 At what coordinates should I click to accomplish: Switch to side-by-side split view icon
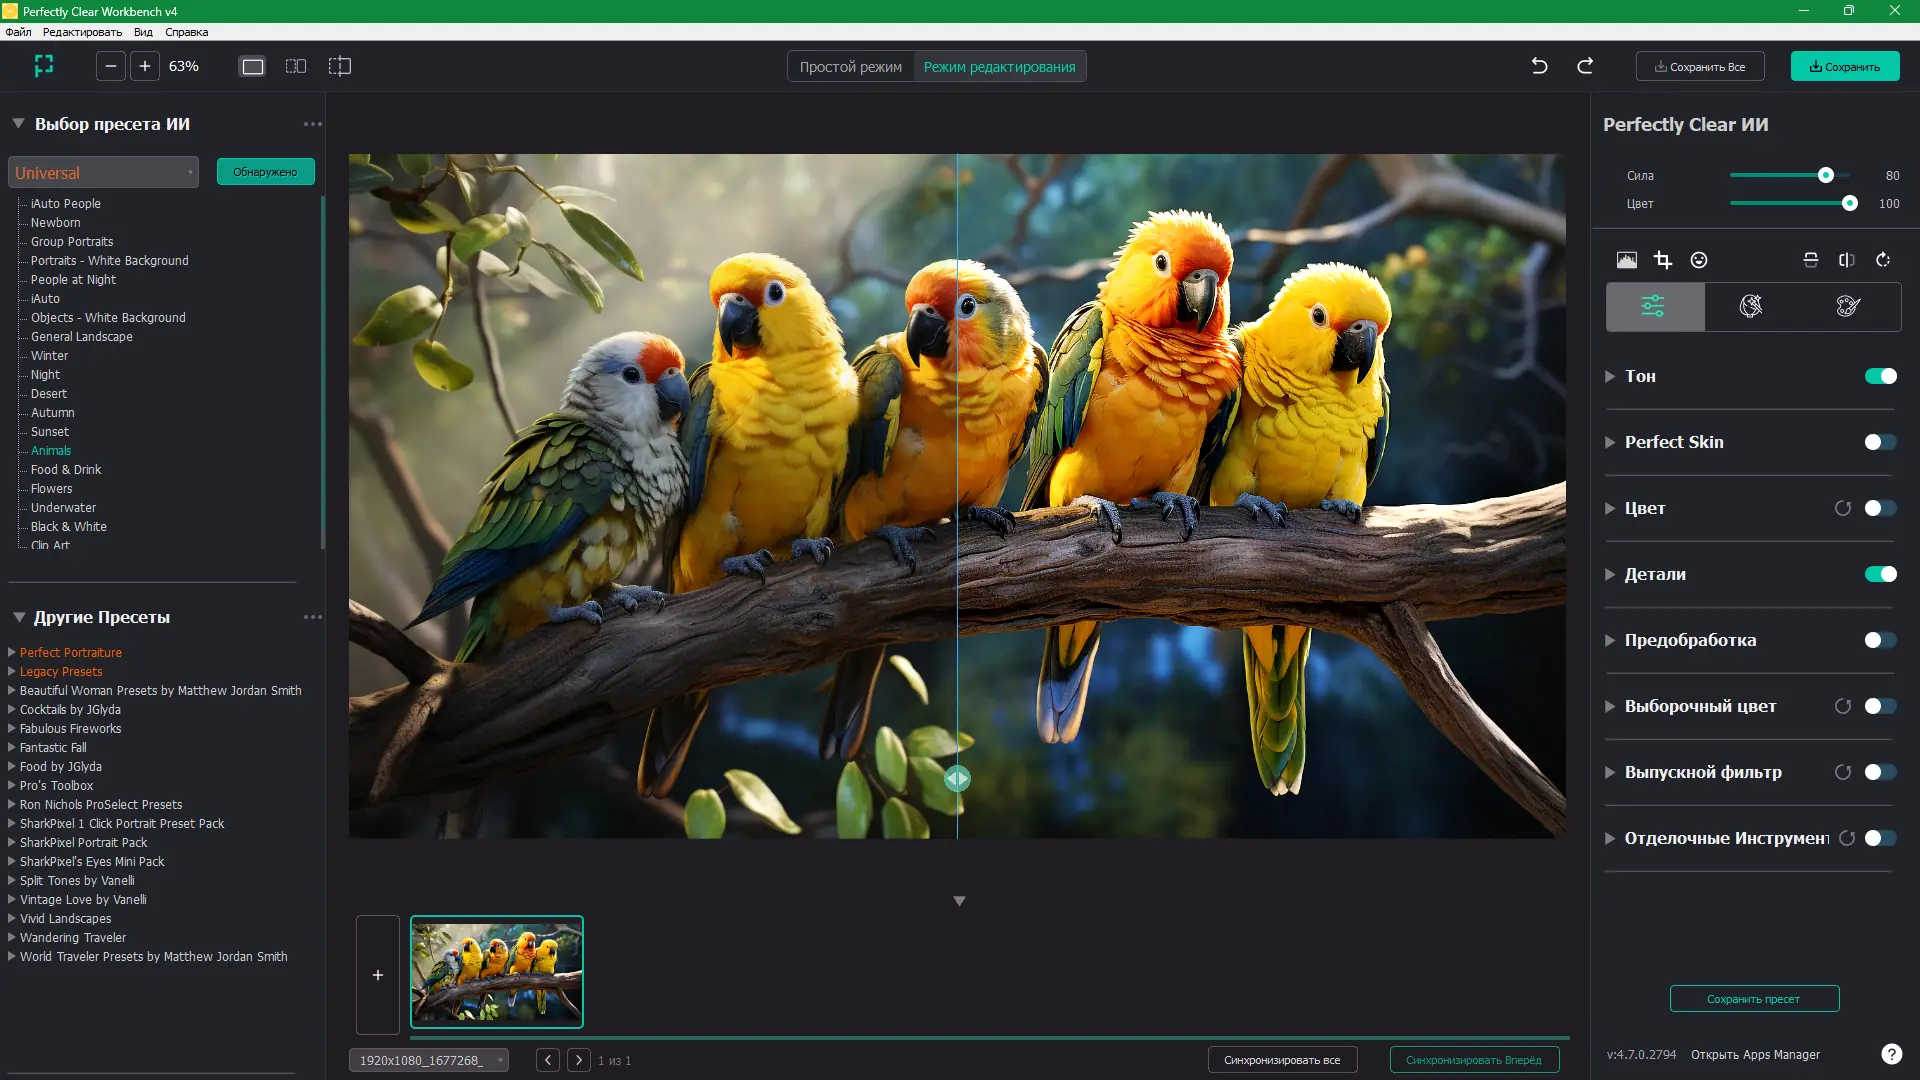pyautogui.click(x=296, y=66)
